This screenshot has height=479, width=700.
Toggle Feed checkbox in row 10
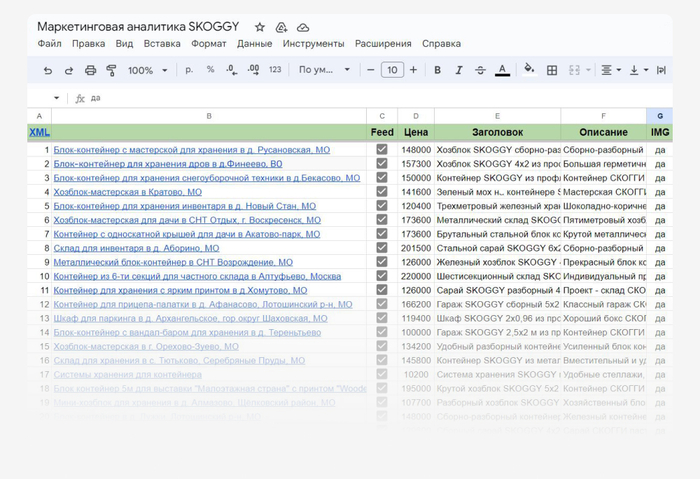[x=381, y=276]
